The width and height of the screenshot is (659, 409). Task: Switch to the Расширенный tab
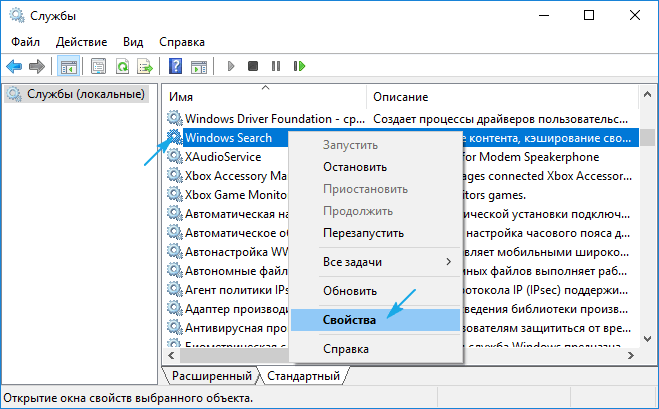point(211,376)
